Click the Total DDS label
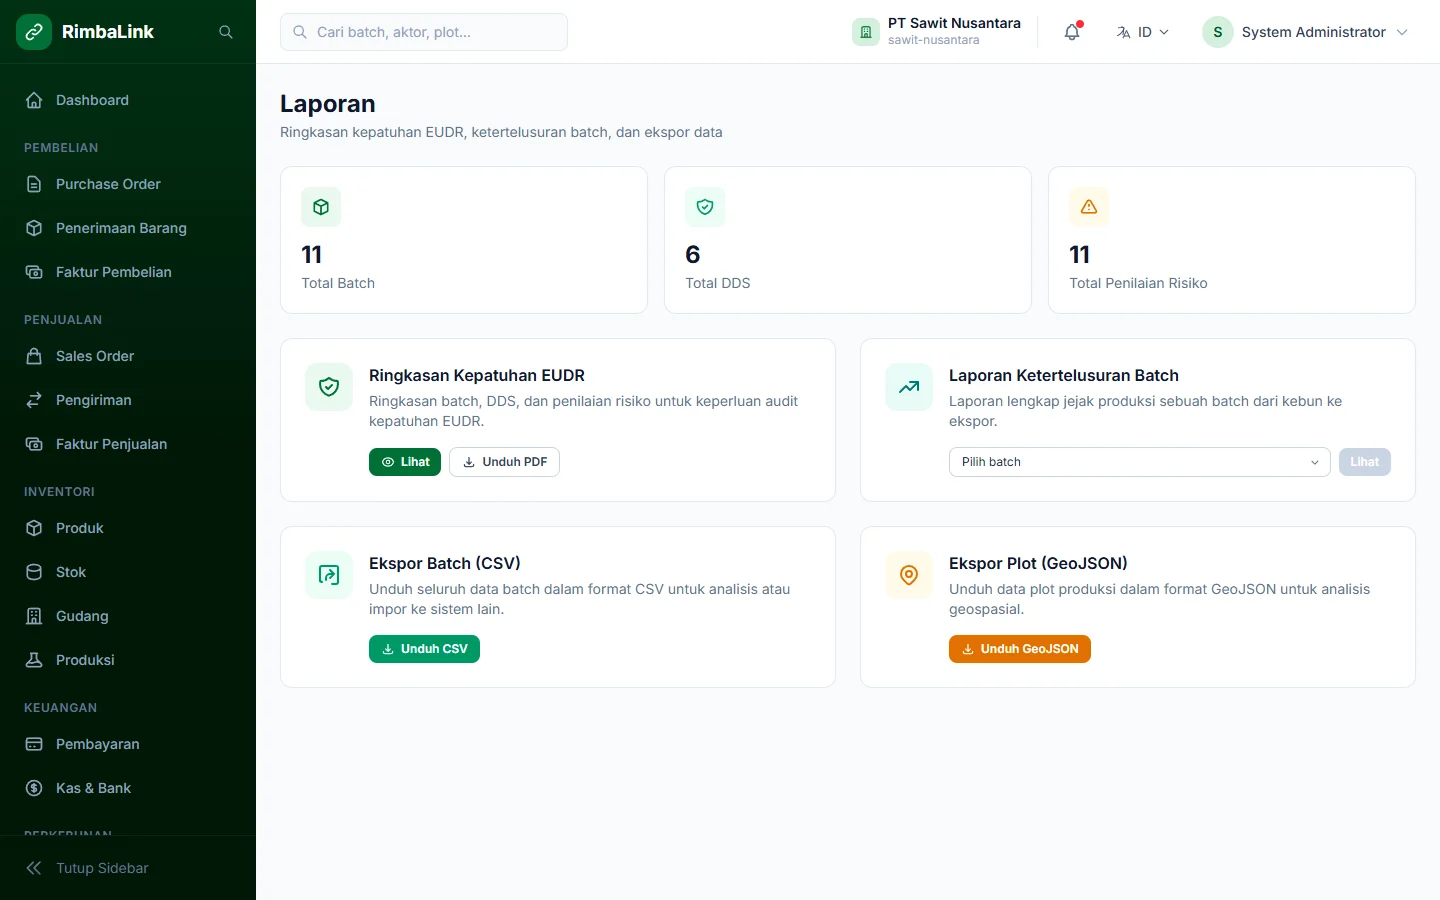This screenshot has width=1440, height=900. tap(718, 283)
